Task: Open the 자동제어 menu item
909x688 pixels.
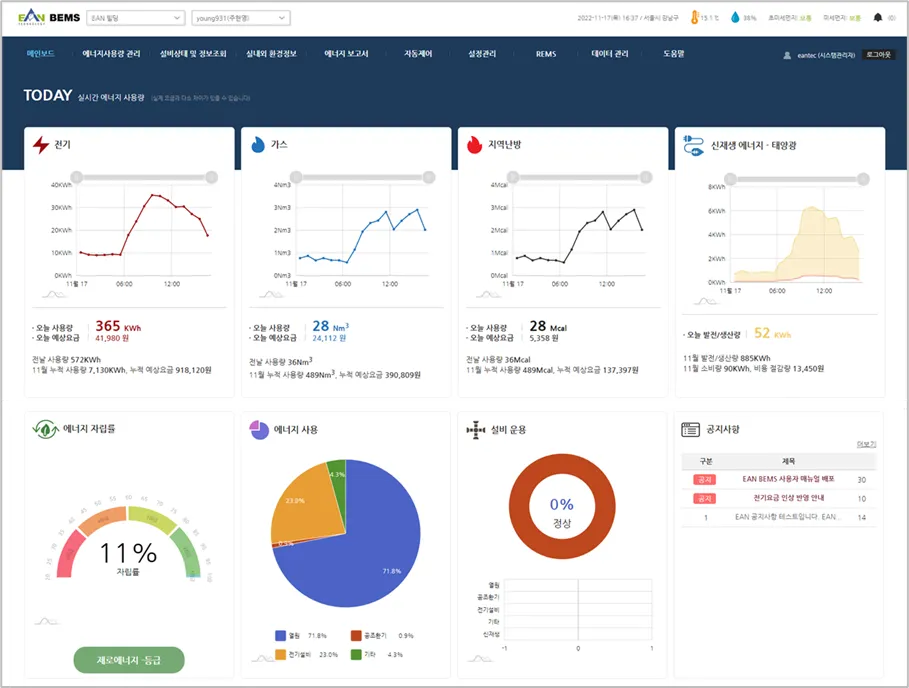Action: coord(418,54)
